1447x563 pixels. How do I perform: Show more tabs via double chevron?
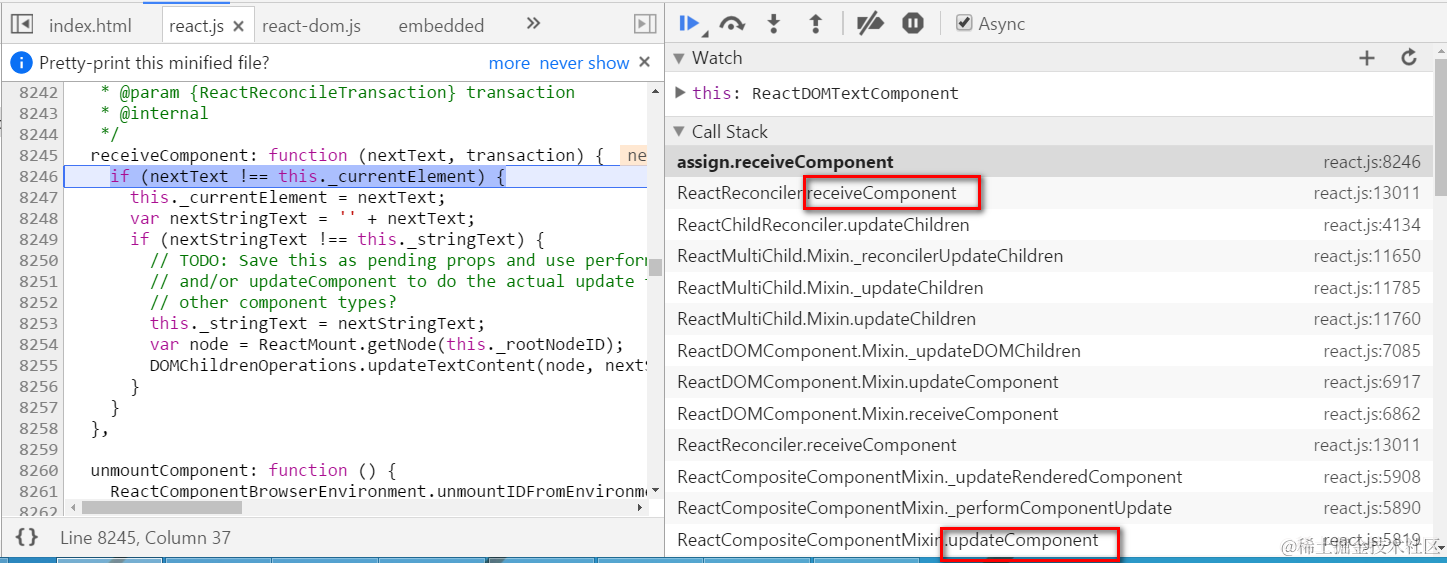click(533, 24)
